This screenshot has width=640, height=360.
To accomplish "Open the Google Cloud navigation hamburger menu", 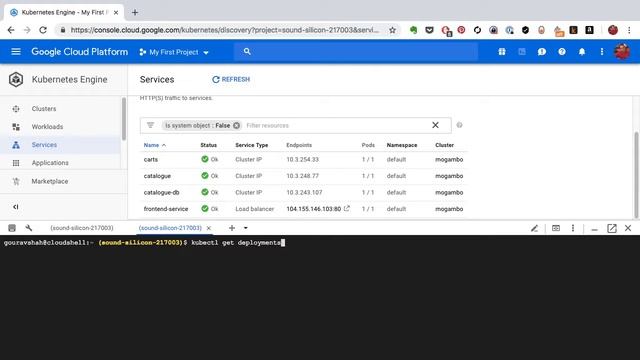I will point(16,52).
